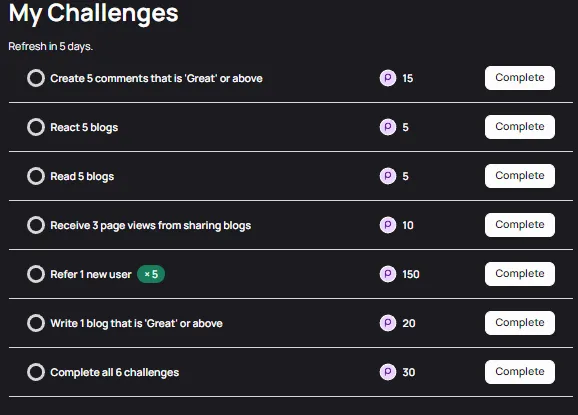Click the points coin icon beside 150

pyautogui.click(x=388, y=274)
